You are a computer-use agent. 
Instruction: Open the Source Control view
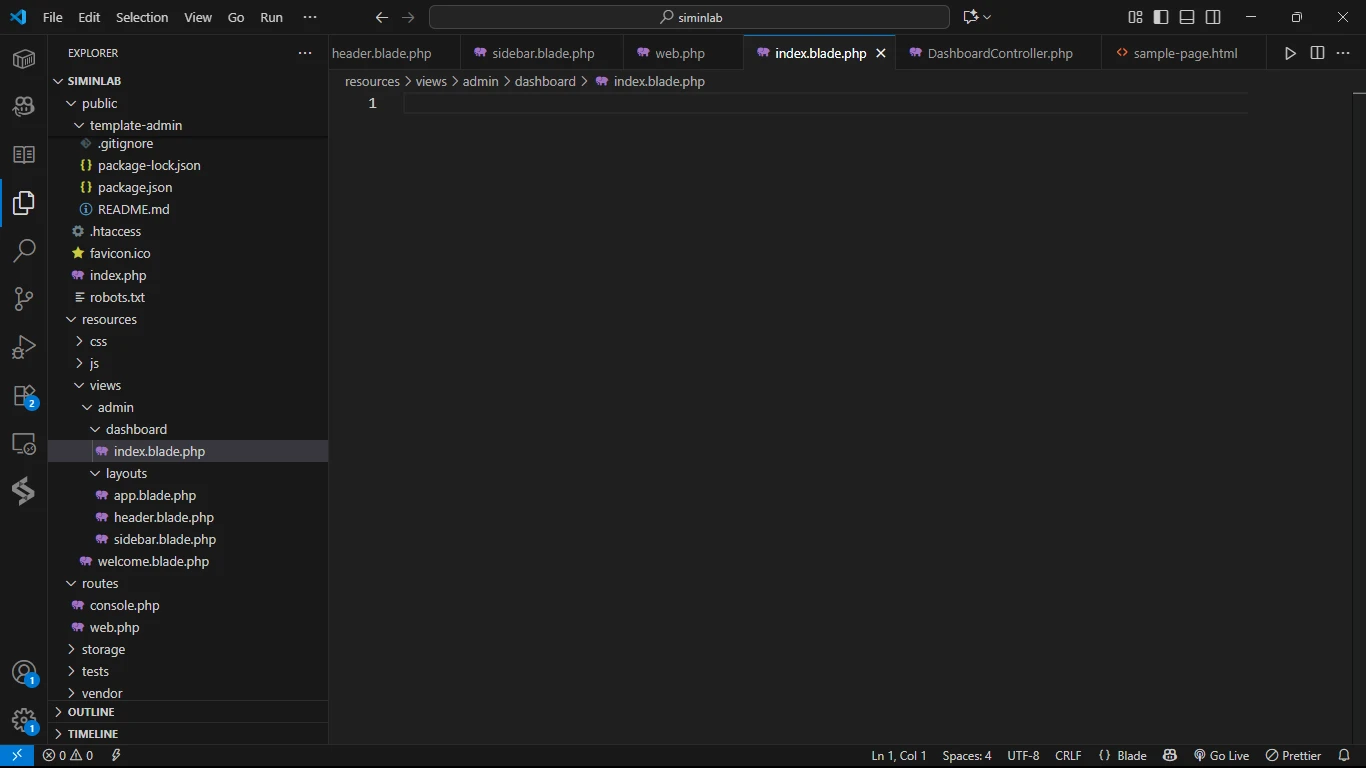pyautogui.click(x=24, y=298)
